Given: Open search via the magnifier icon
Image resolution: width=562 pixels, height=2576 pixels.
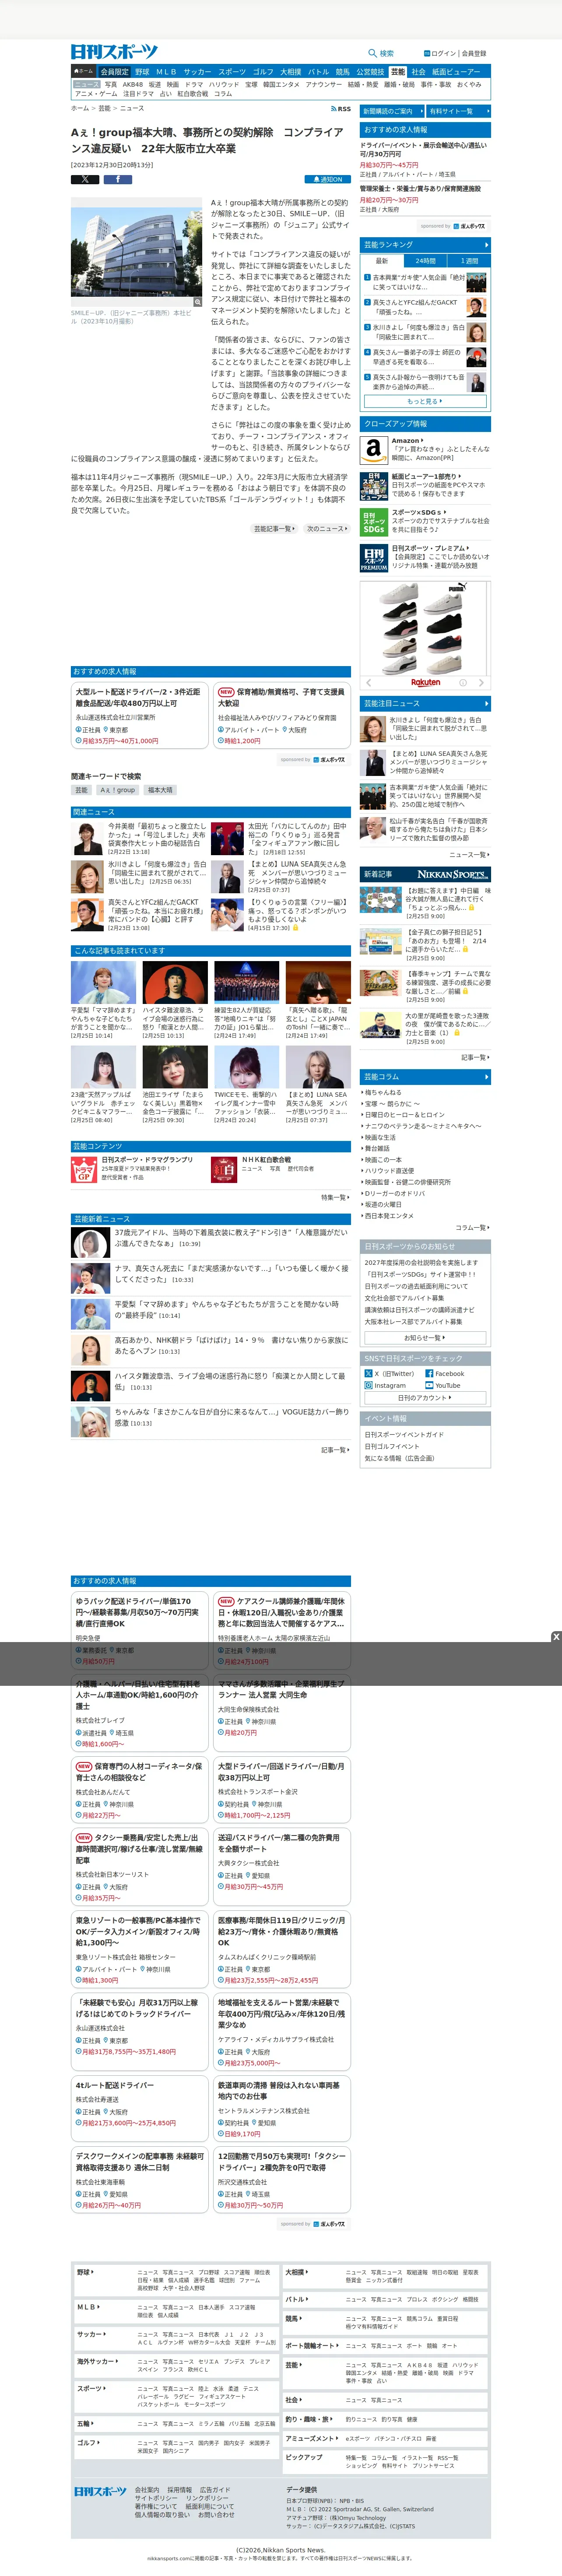Looking at the screenshot, I should point(373,53).
